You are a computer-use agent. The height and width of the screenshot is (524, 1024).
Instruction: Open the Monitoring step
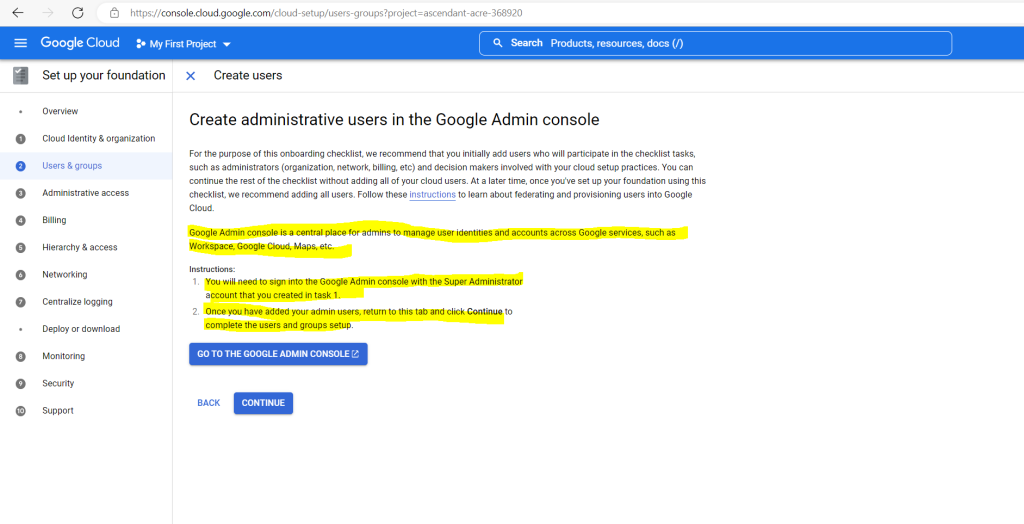(63, 356)
